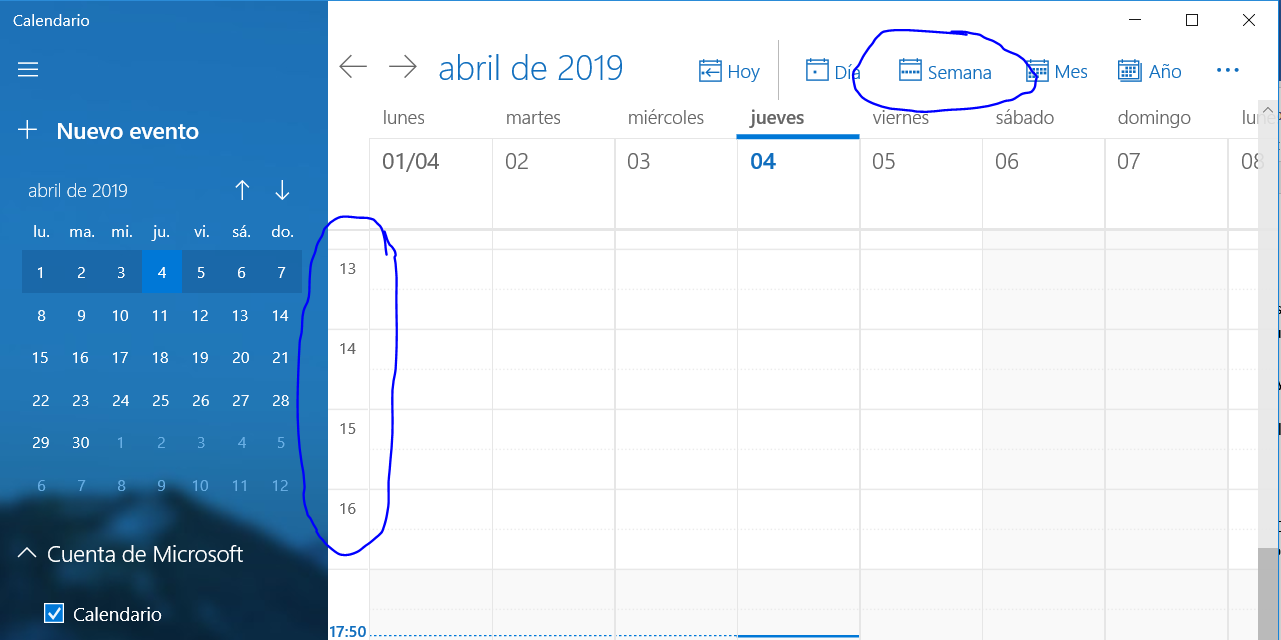Image resolution: width=1281 pixels, height=640 pixels.
Task: Open the hamburger navigation menu
Action: (28, 69)
